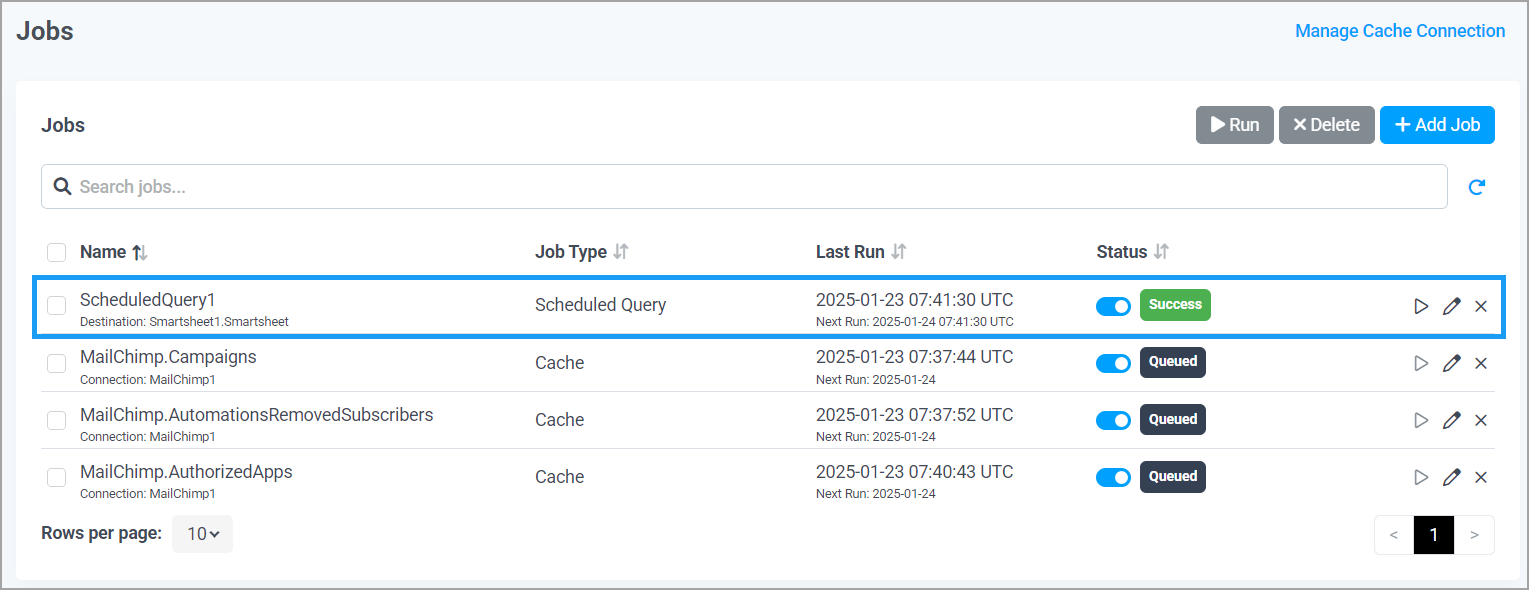Run the ScheduledQuery1 job using its row play icon

pyautogui.click(x=1421, y=305)
